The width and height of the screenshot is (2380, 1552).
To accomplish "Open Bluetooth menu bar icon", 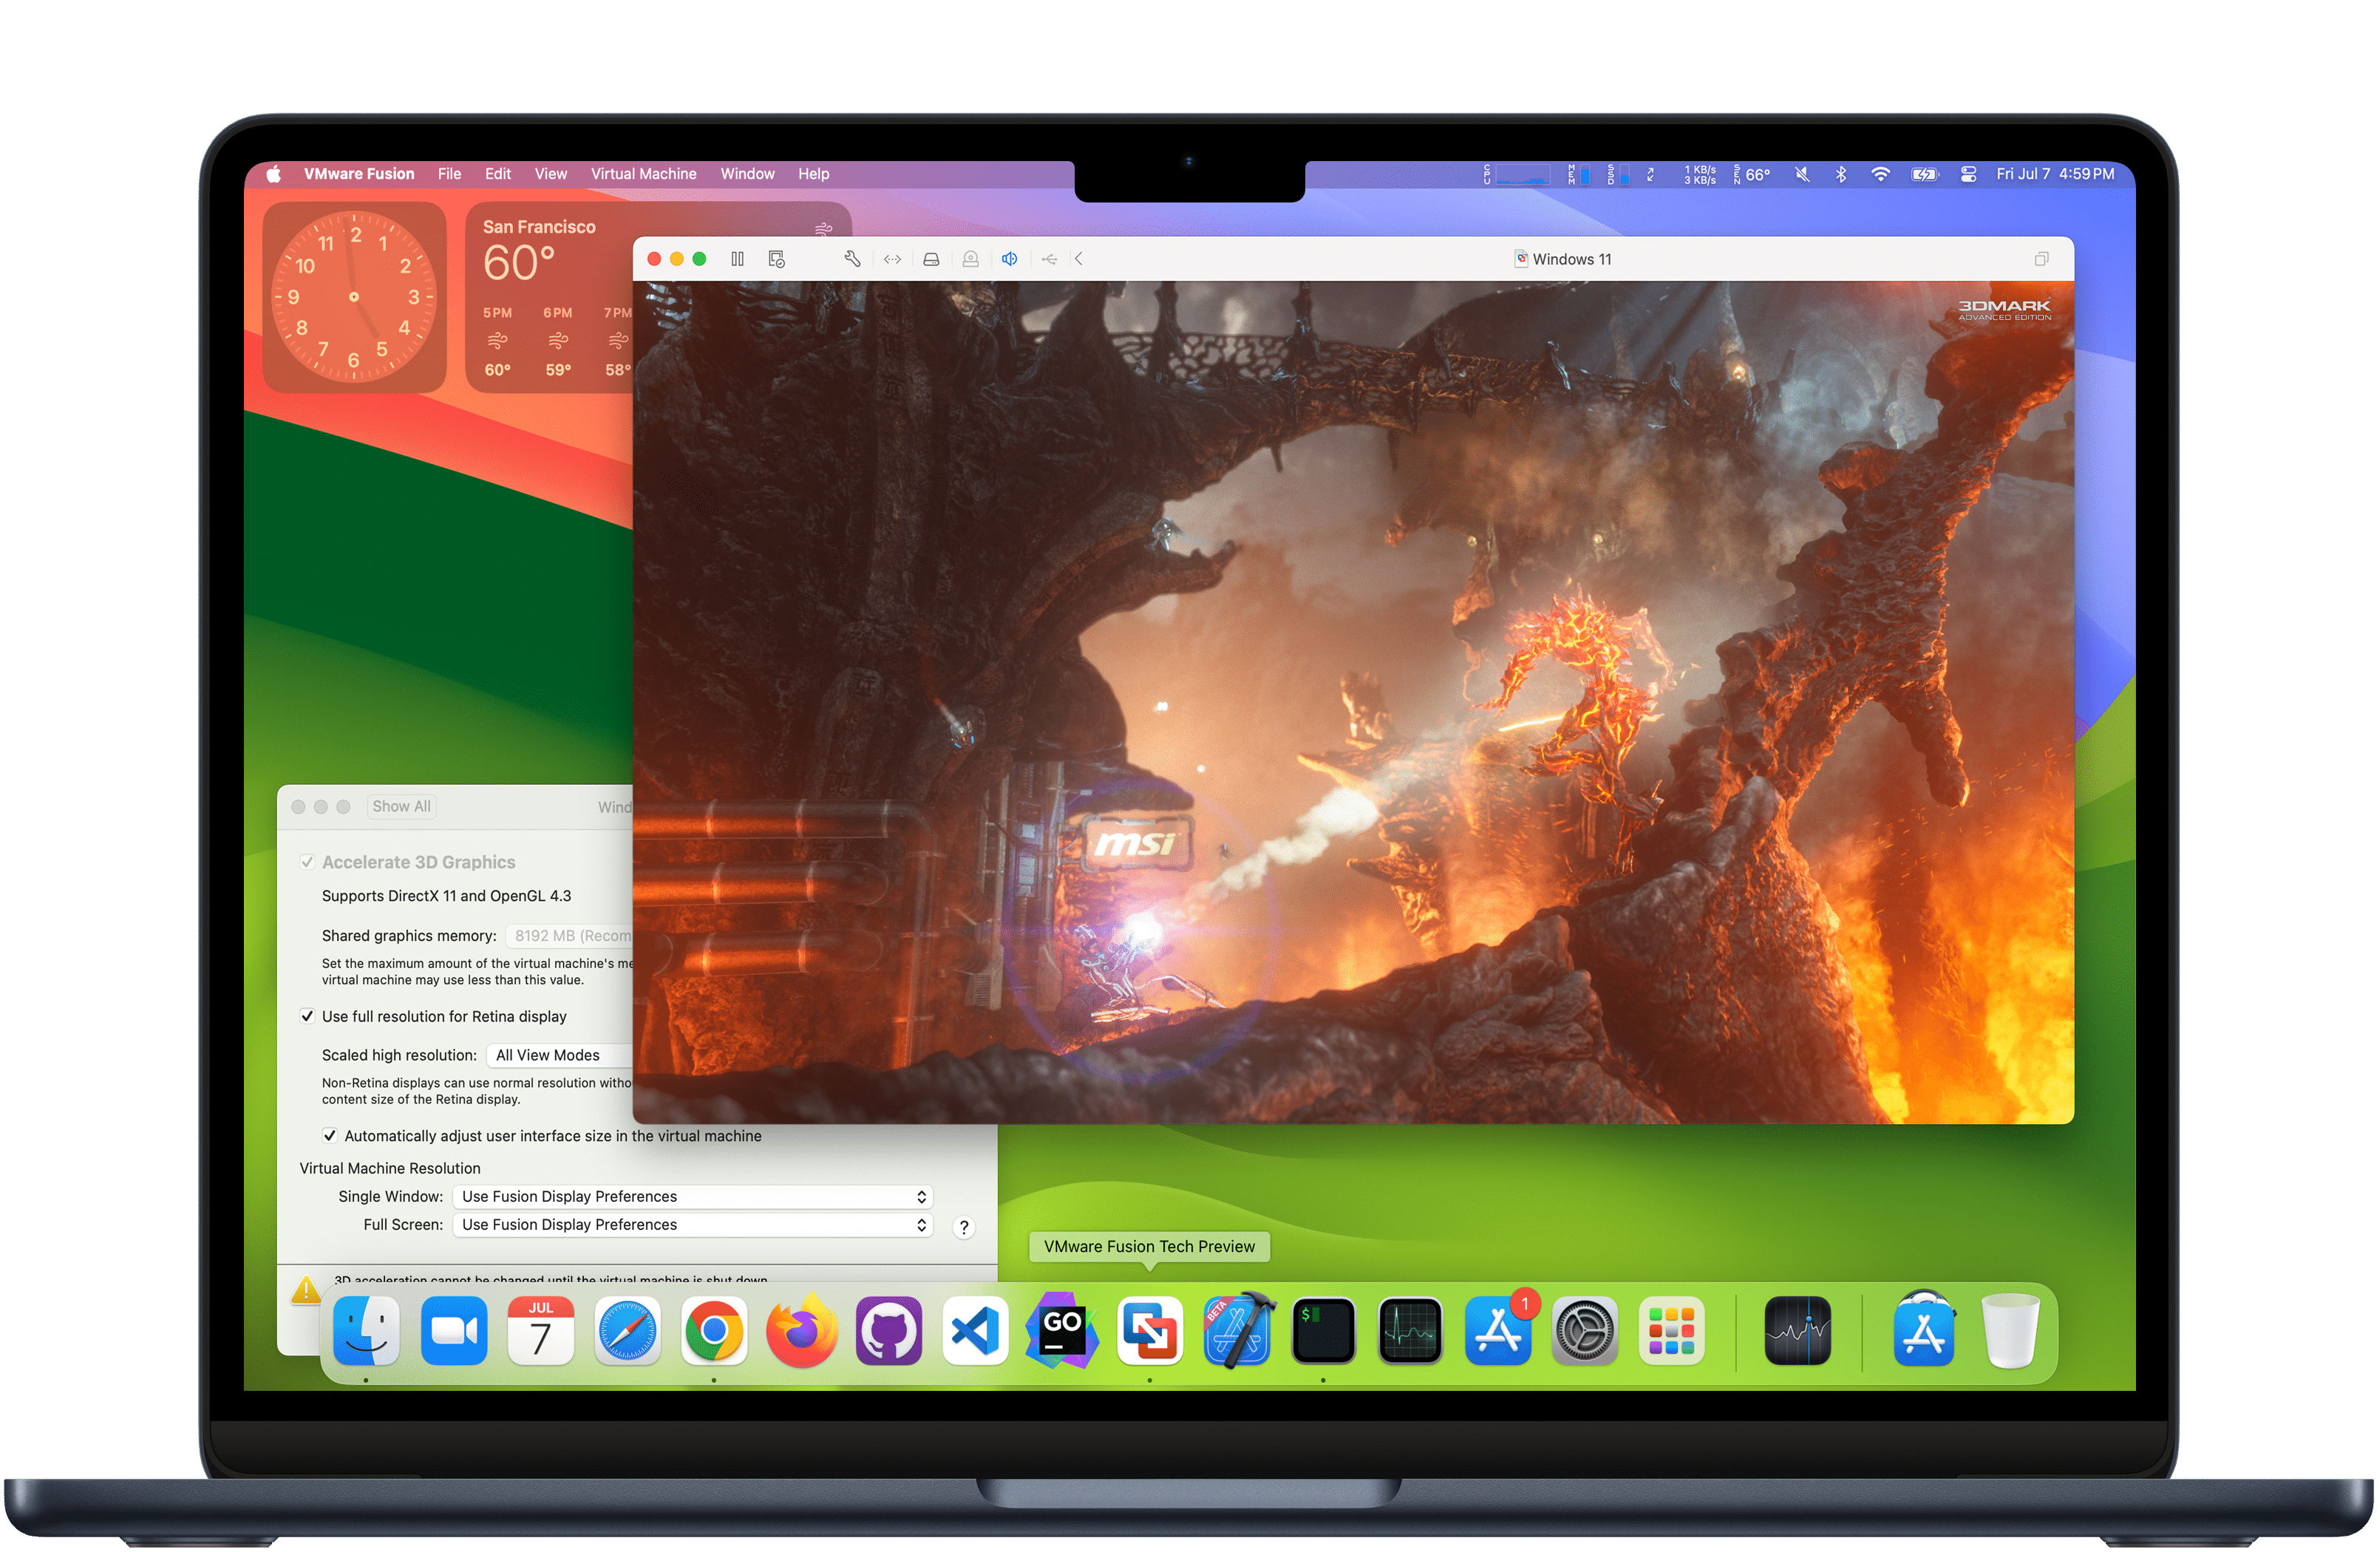I will pos(1841,174).
